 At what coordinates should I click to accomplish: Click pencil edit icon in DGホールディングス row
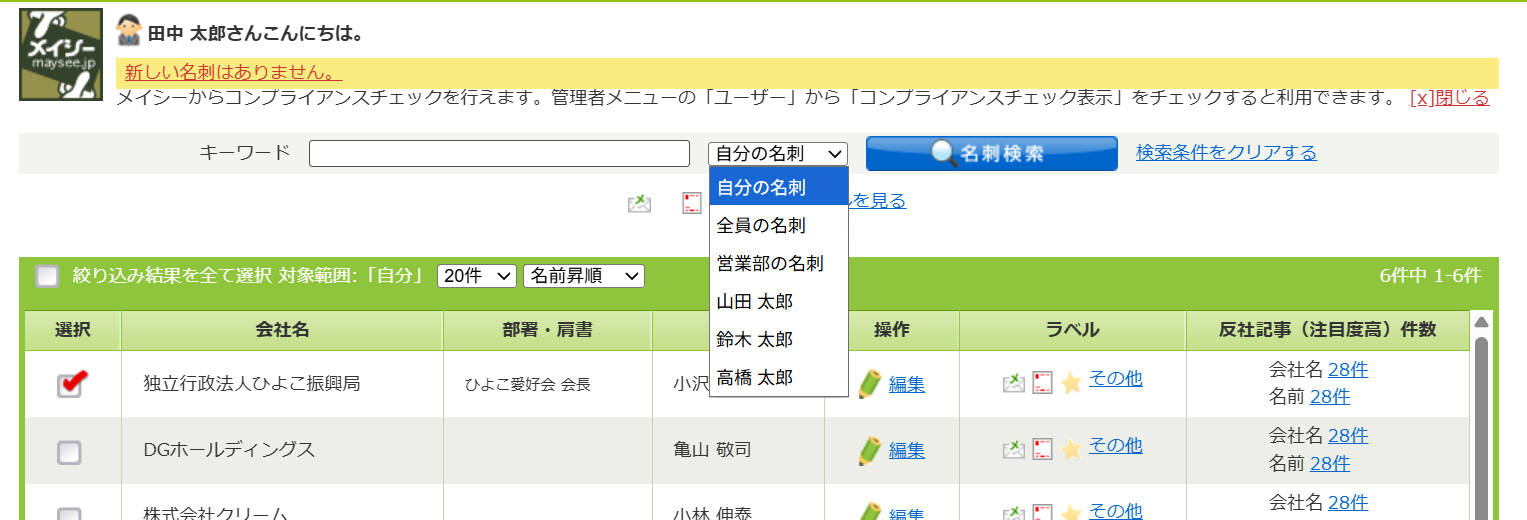[869, 451]
